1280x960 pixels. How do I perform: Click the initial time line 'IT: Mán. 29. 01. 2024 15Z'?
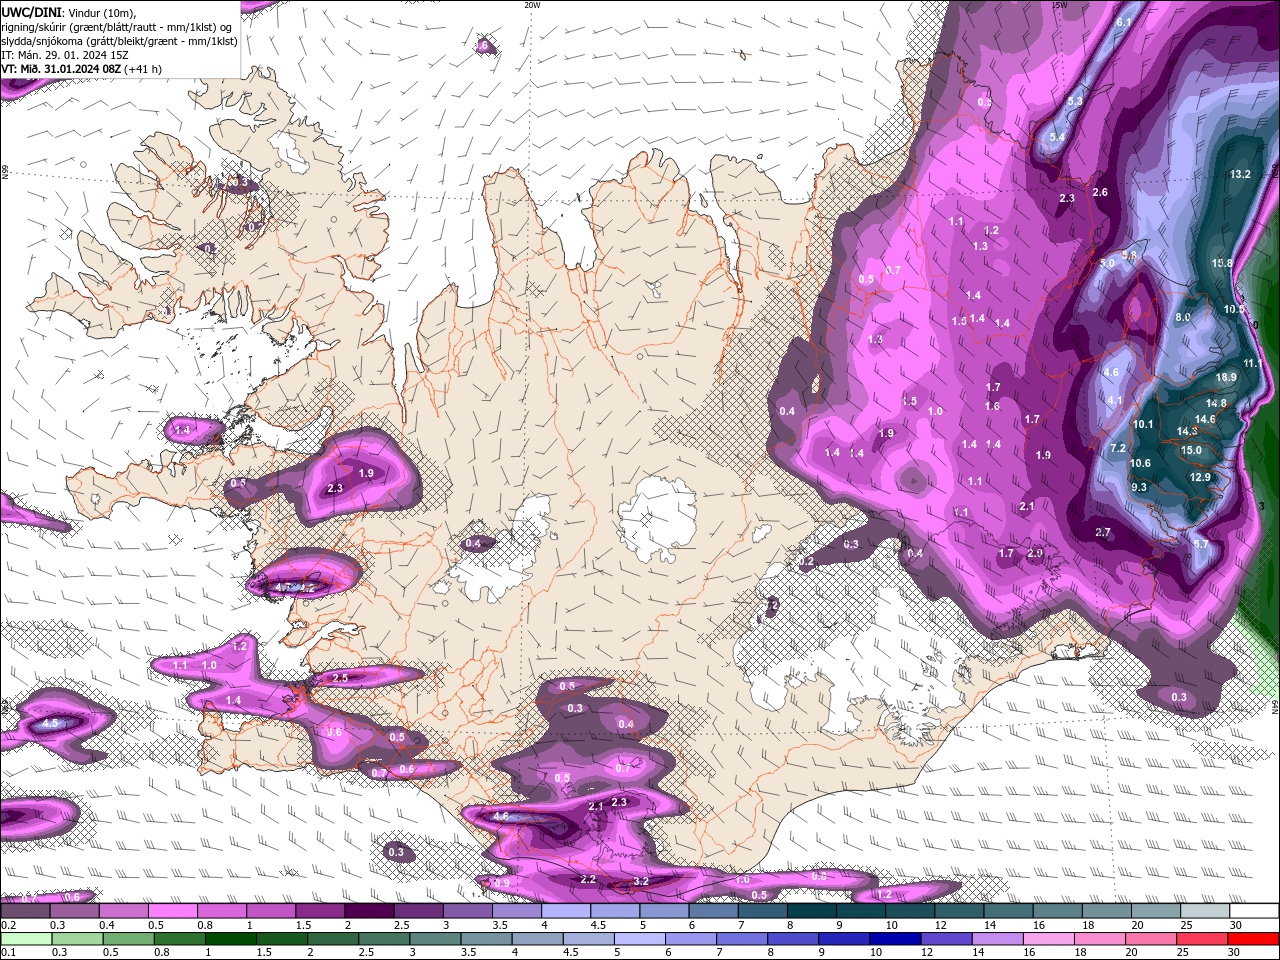click(x=65, y=55)
